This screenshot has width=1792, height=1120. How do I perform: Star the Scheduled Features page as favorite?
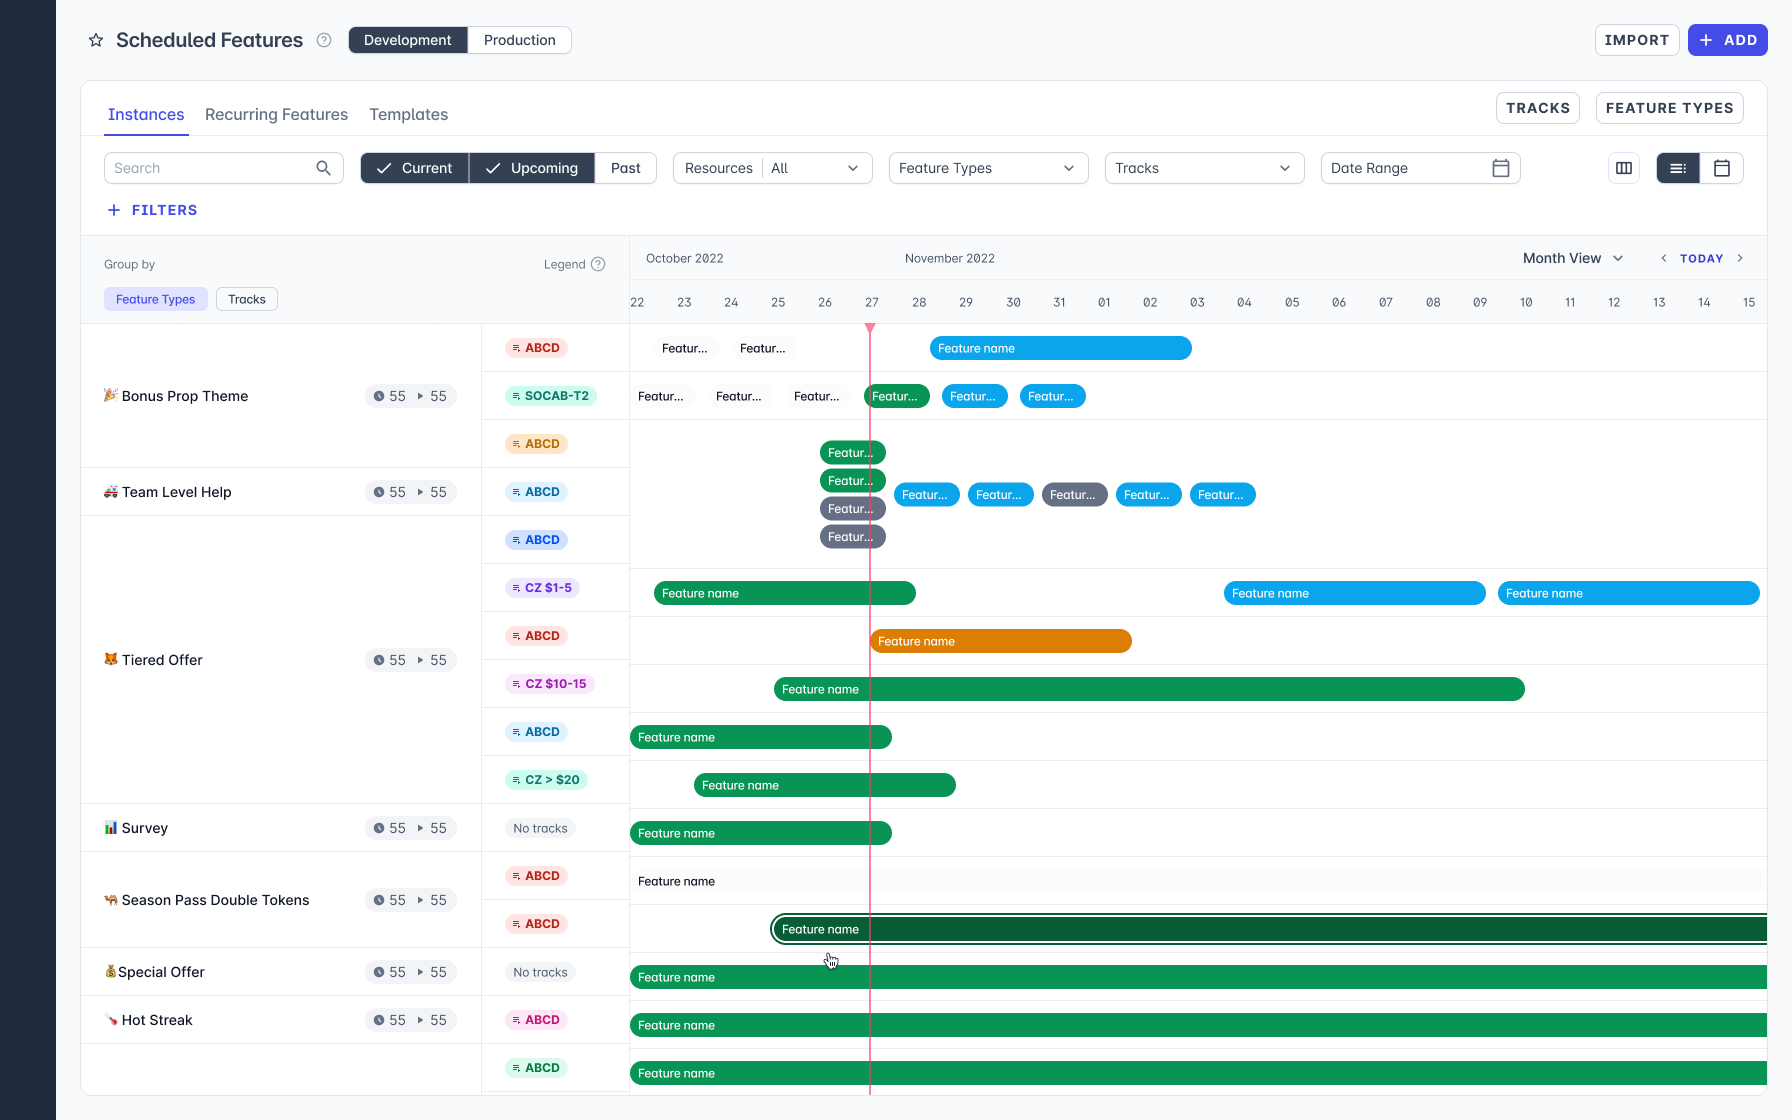pyautogui.click(x=96, y=40)
